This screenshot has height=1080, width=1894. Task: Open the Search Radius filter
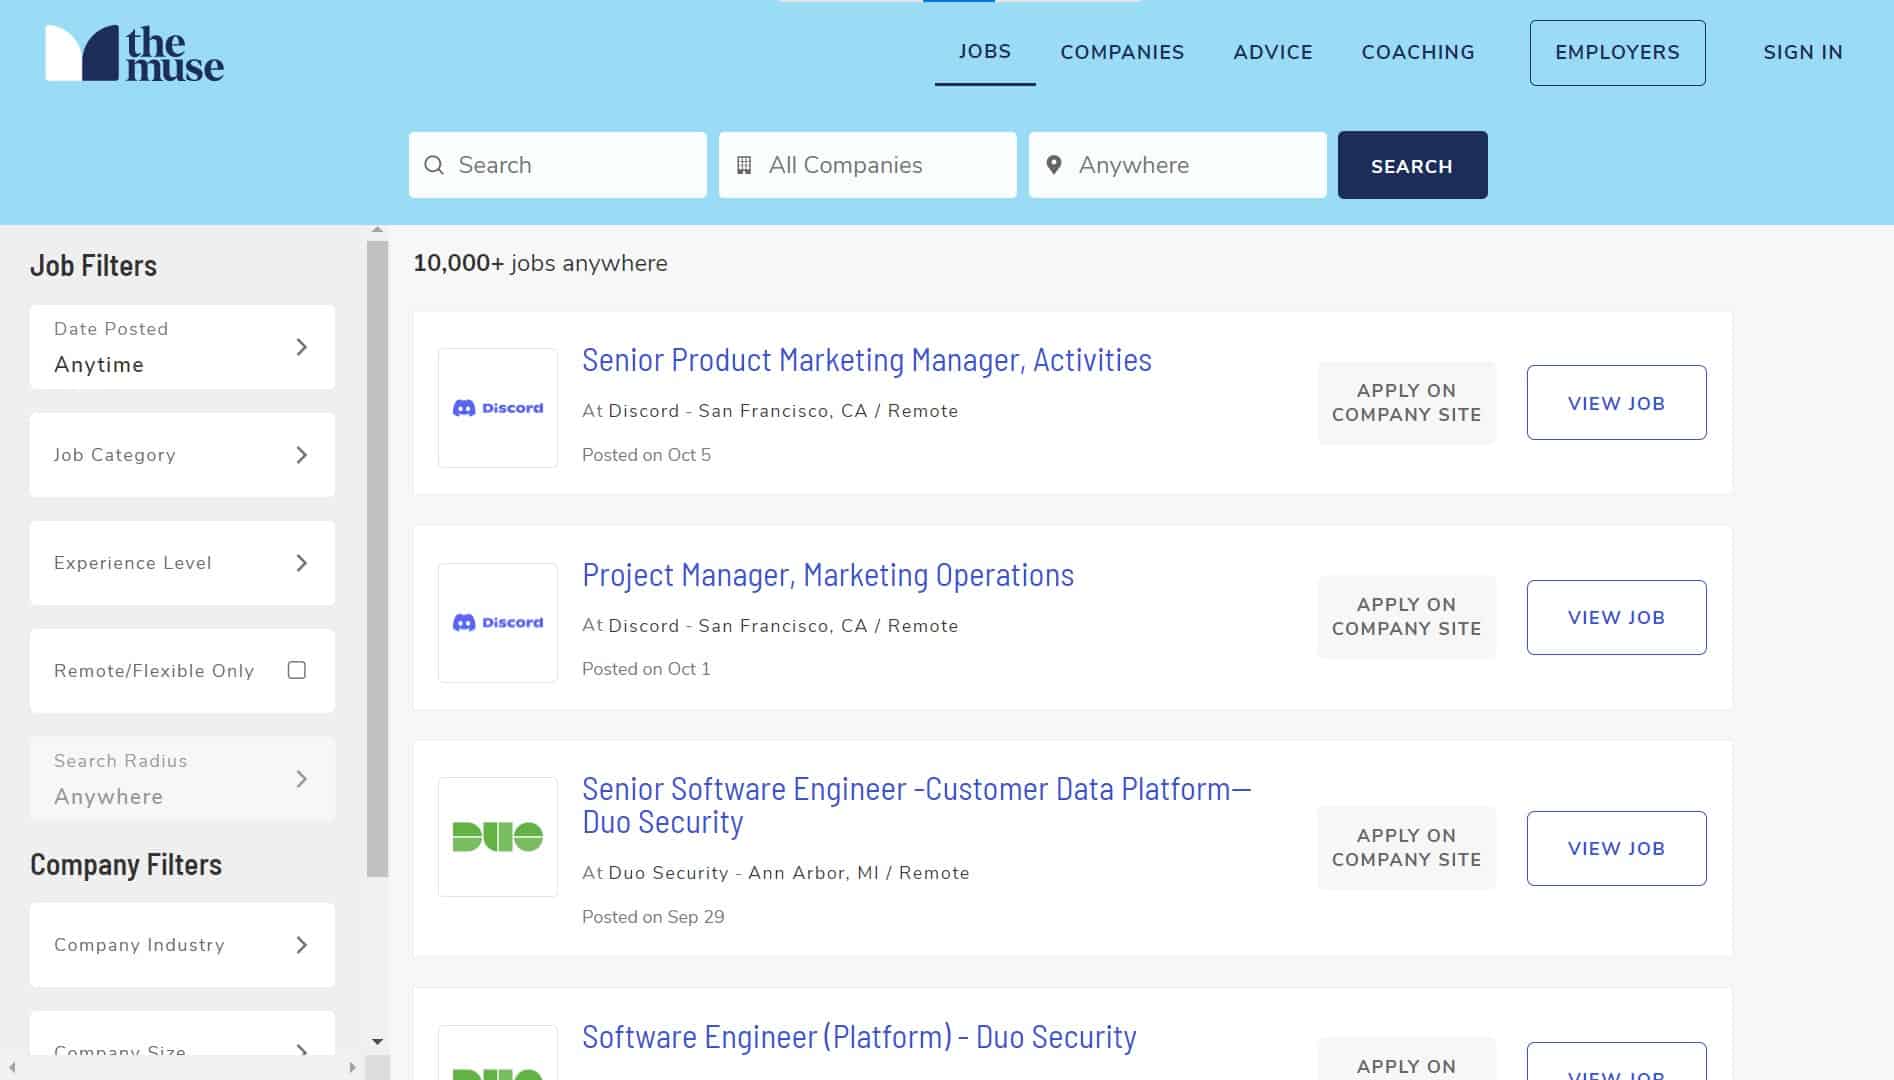[302, 778]
